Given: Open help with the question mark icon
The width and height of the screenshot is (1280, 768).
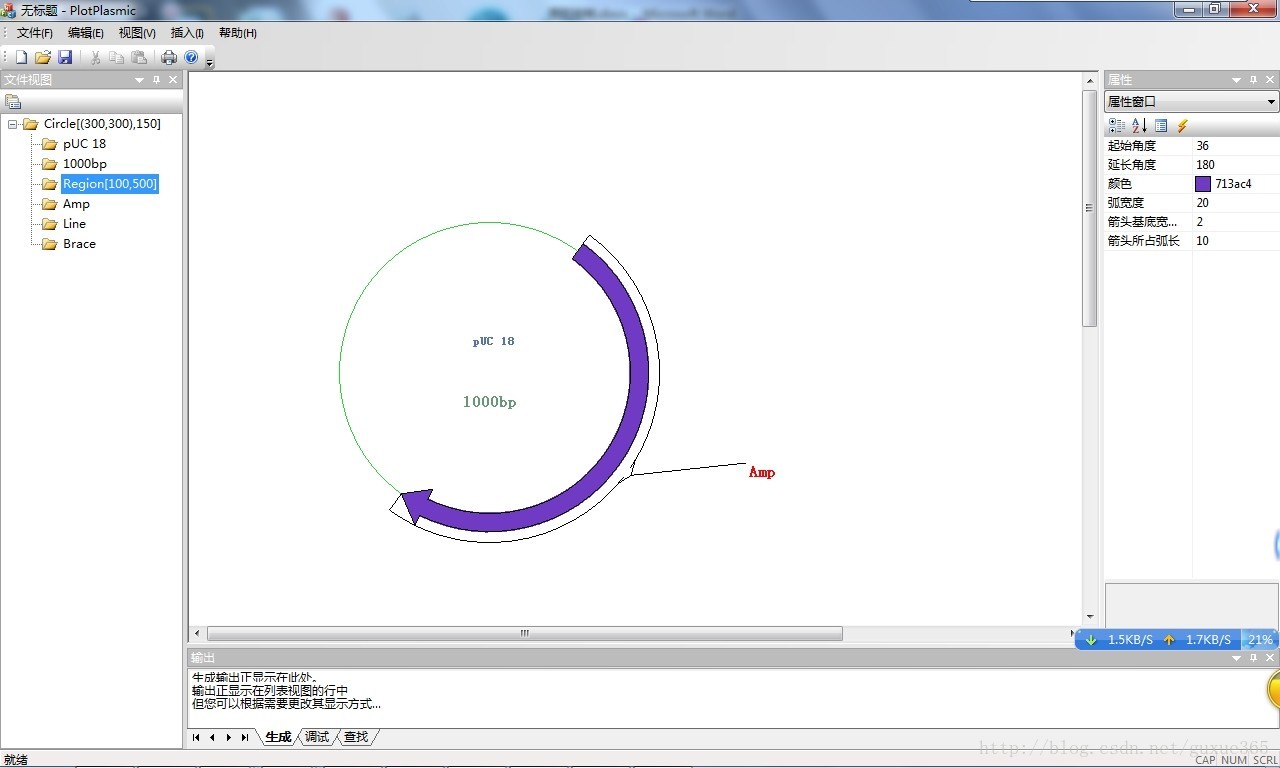Looking at the screenshot, I should pyautogui.click(x=191, y=57).
